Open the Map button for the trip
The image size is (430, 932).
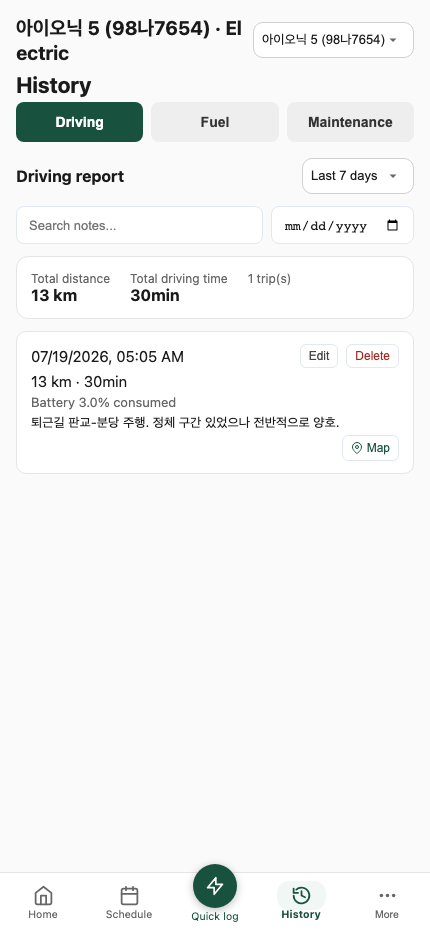370,448
